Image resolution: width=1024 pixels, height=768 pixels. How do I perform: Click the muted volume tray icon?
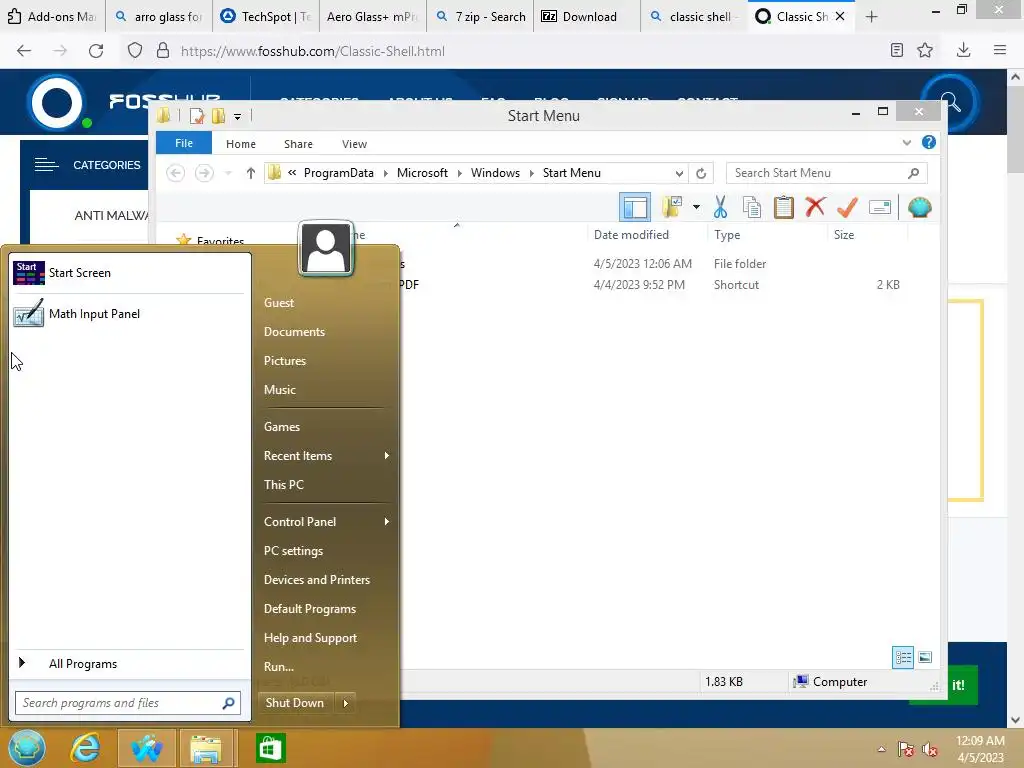pyautogui.click(x=930, y=749)
